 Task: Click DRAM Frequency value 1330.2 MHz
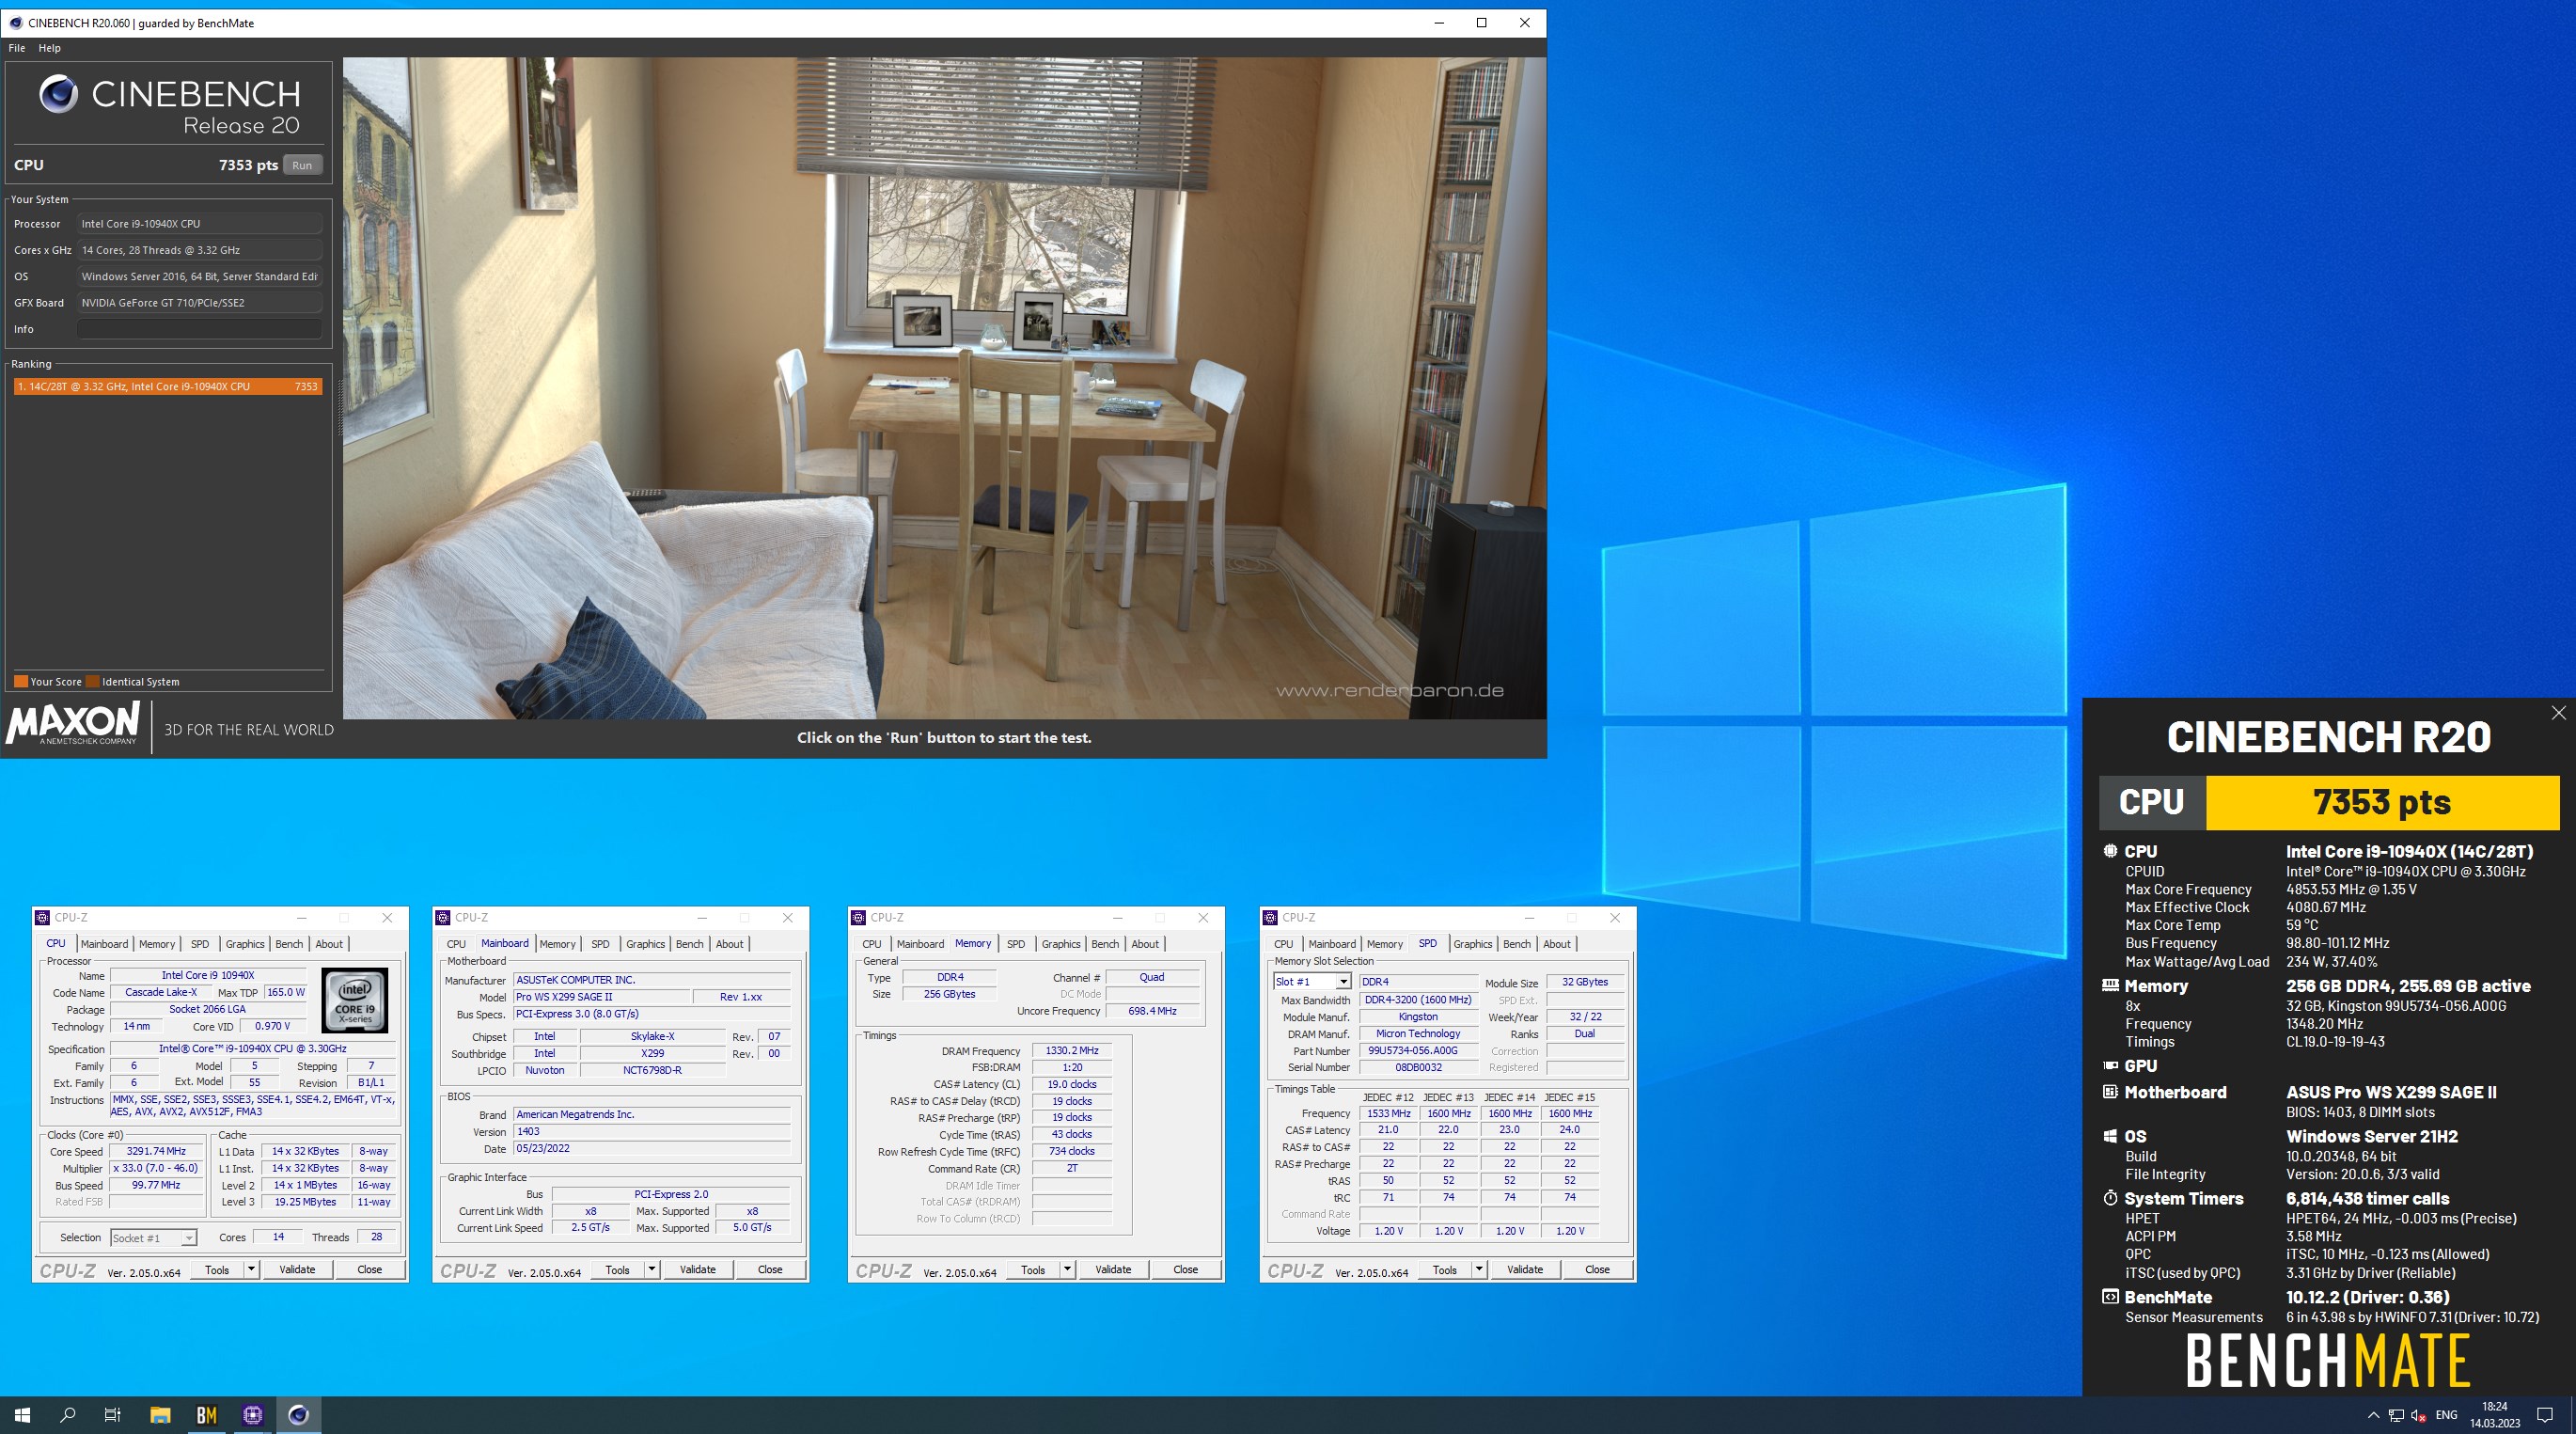coord(1072,1051)
